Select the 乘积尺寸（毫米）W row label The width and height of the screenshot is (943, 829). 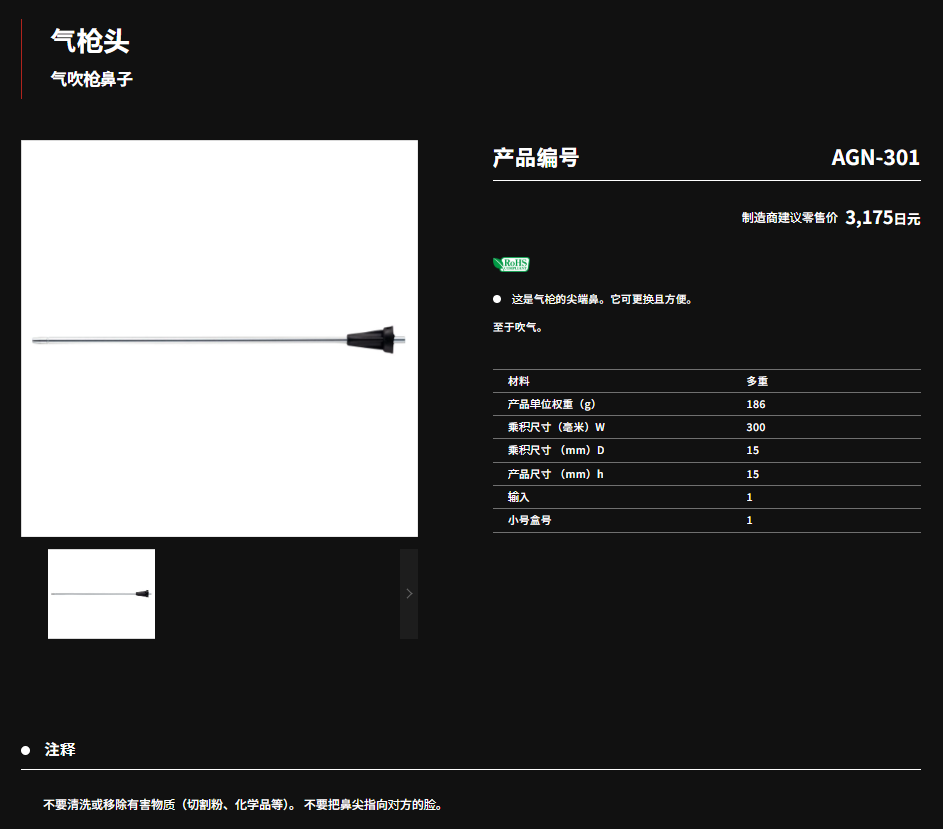click(x=556, y=427)
